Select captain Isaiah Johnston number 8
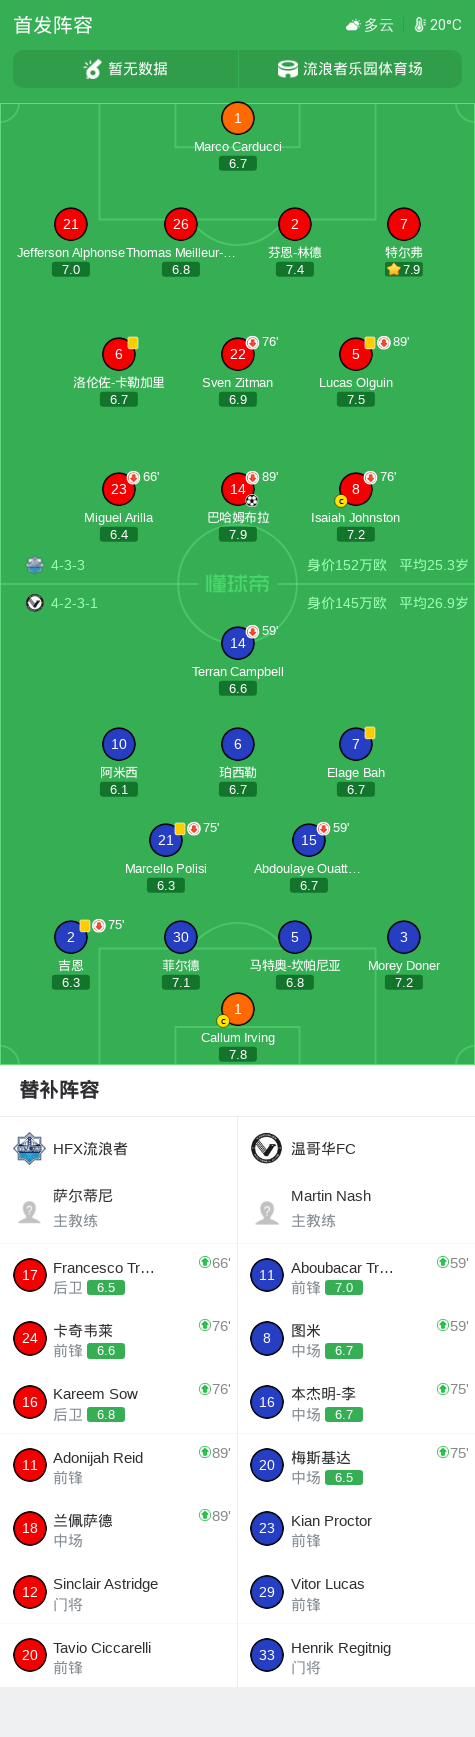 (356, 490)
